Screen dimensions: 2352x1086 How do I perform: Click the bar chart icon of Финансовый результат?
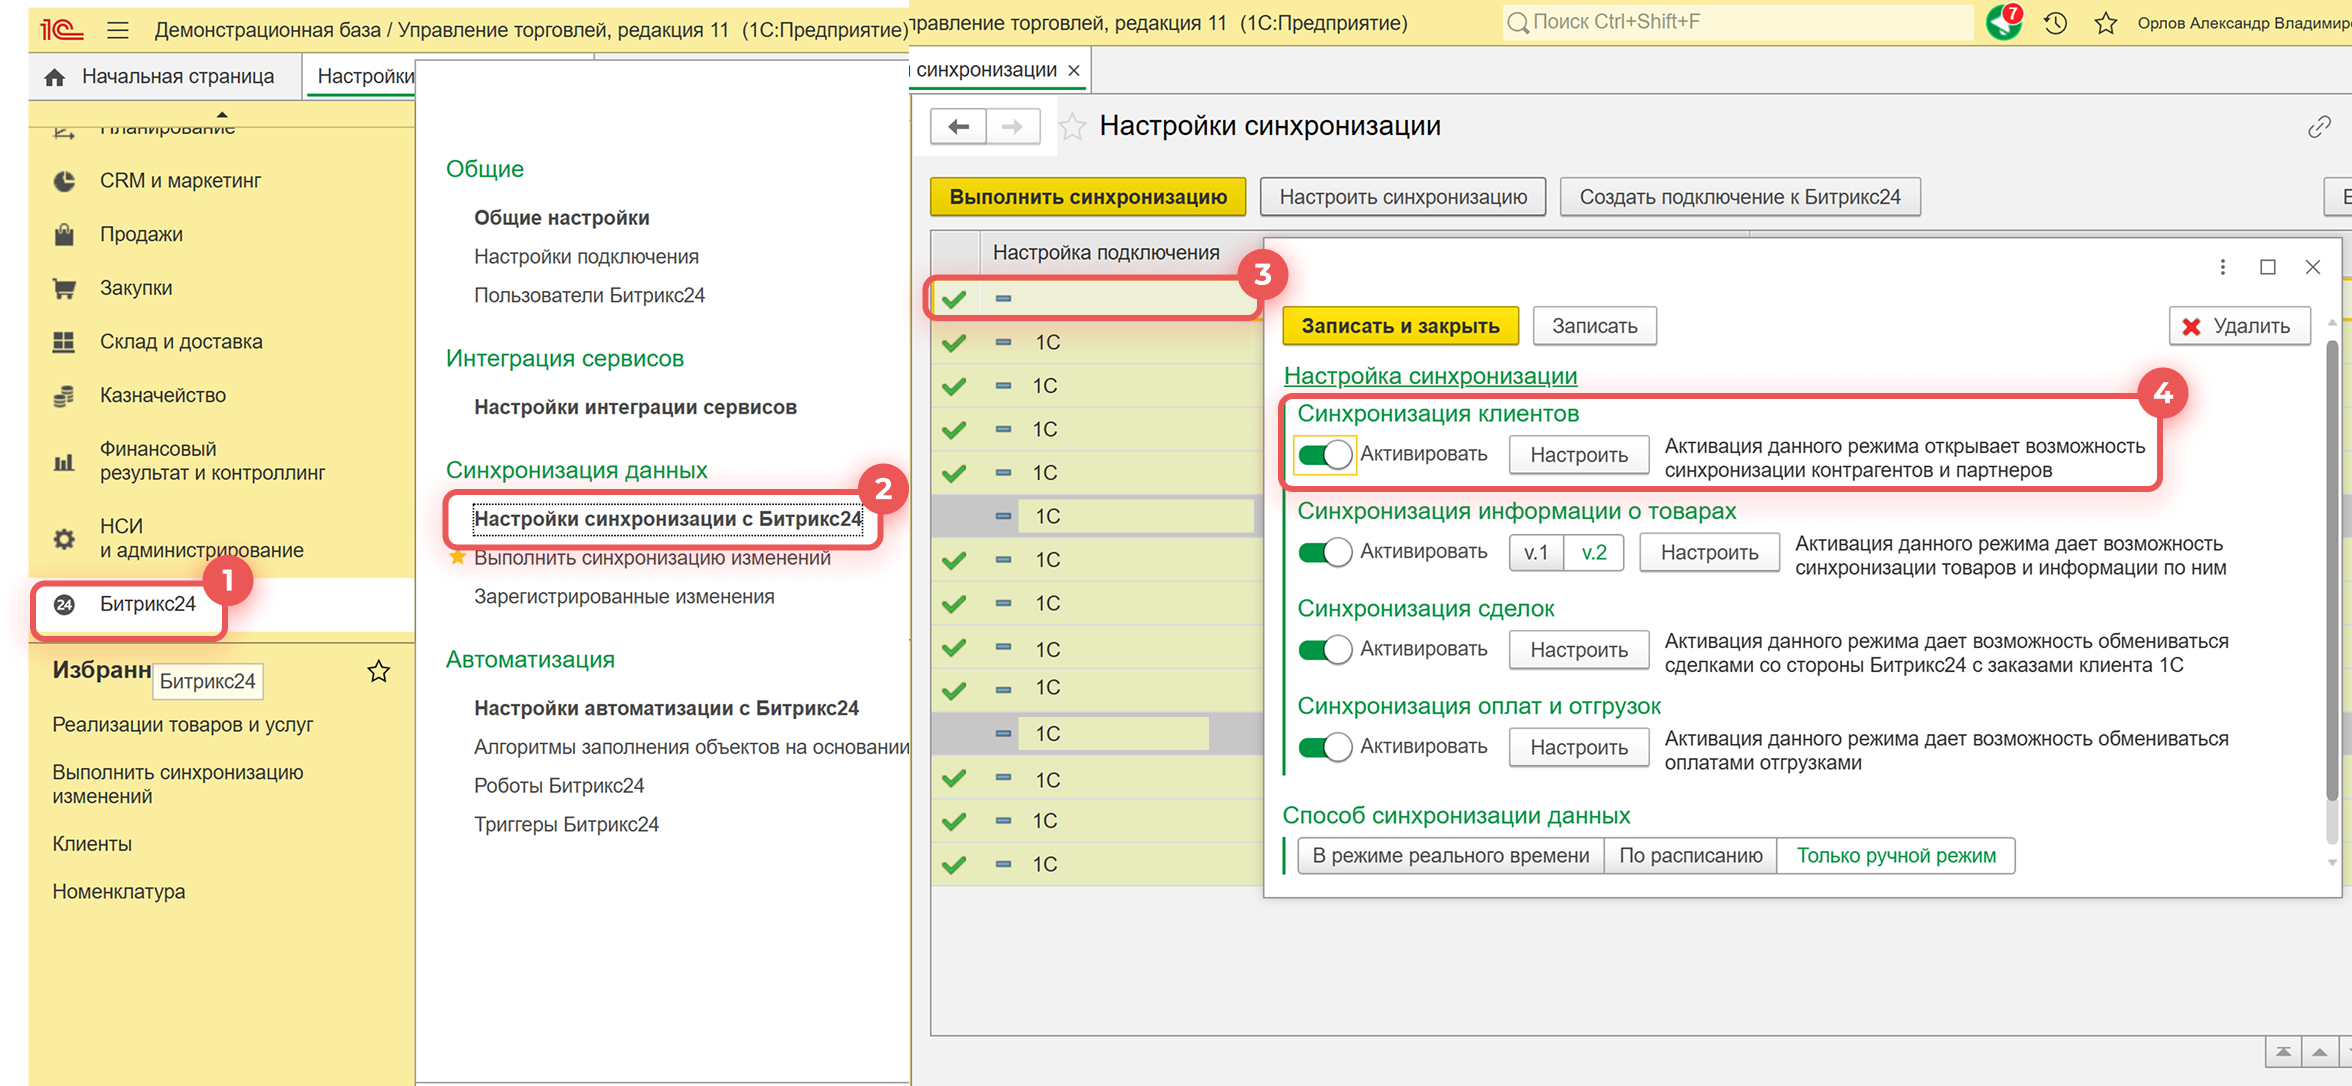point(64,462)
